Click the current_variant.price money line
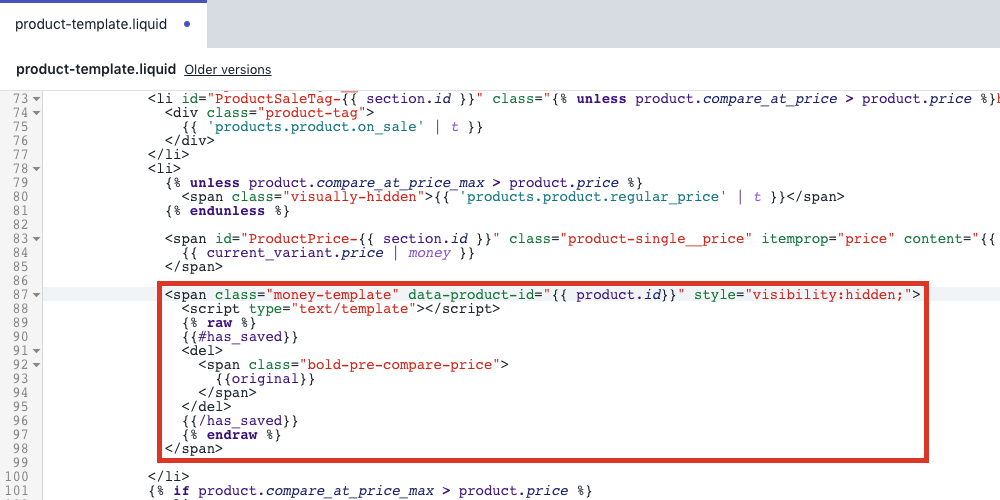Viewport: 1000px width, 500px height. click(x=328, y=253)
